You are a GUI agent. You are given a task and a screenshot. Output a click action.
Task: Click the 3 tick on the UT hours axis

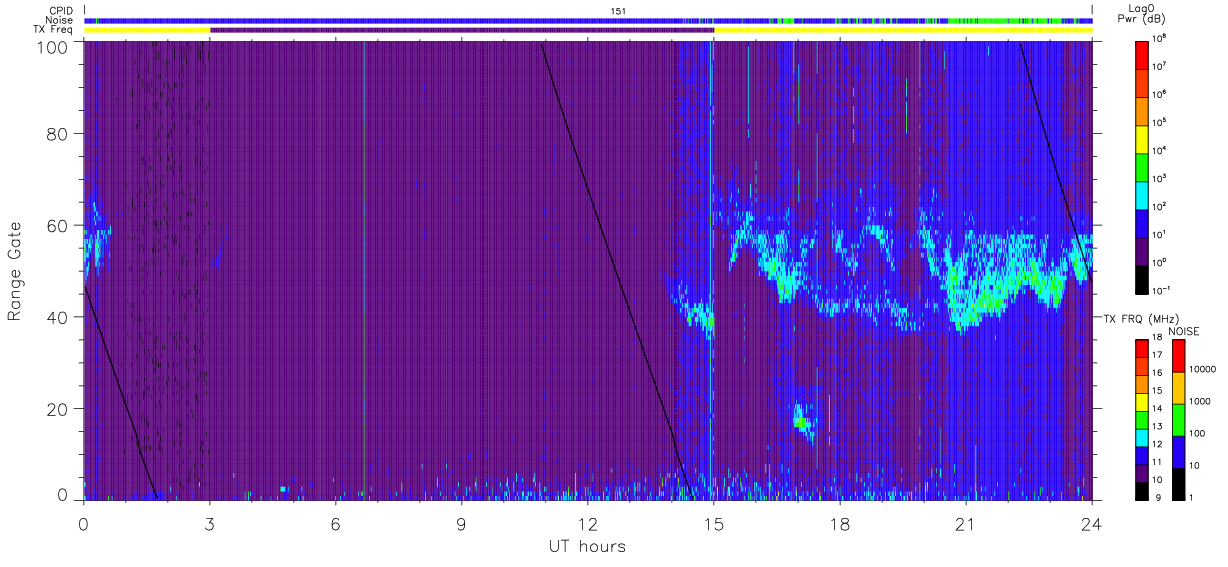[210, 523]
